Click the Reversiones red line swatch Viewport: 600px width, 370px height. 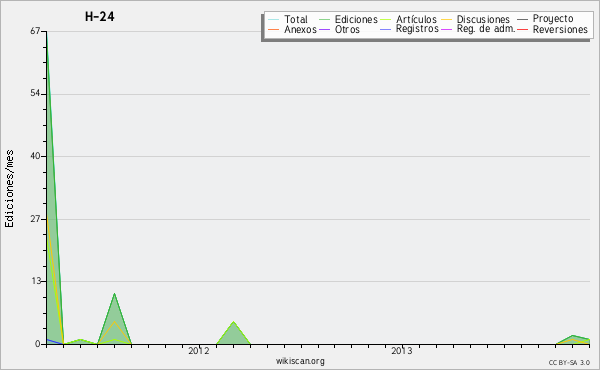522,29
